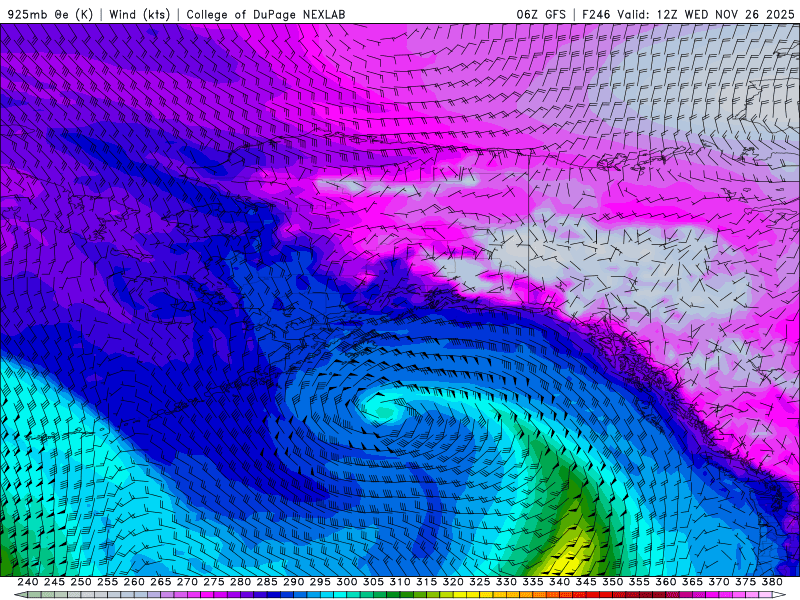This screenshot has height=600, width=800.
Task: Click the "925mb θe (K)" title label
Action: [x=50, y=14]
